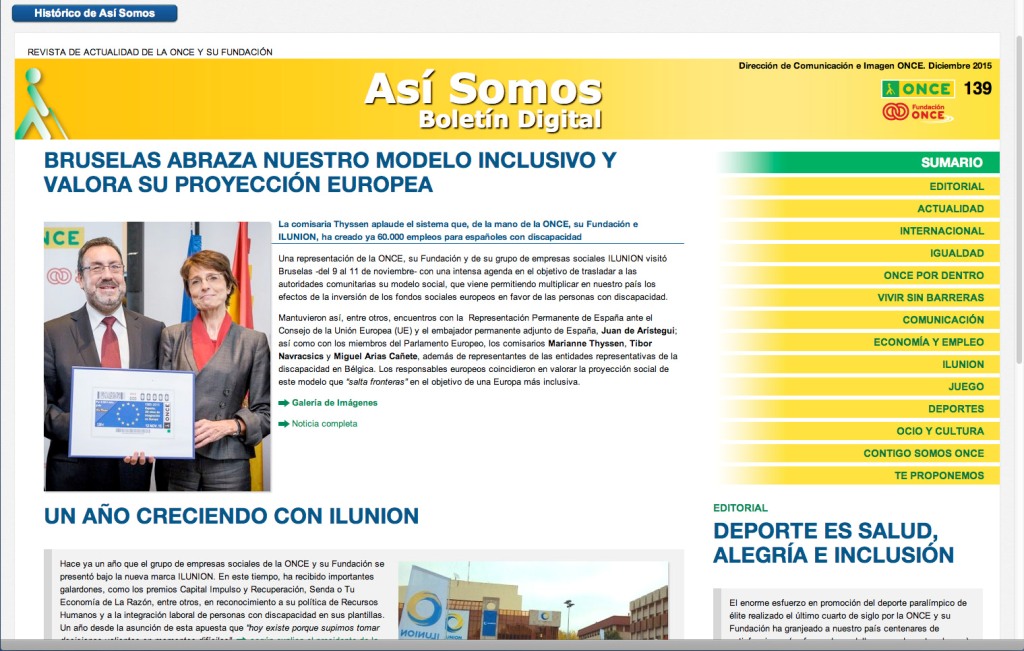Viewport: 1024px width, 651px height.
Task: Open ECONOMÍA Y EMPLEO section
Action: point(859,342)
